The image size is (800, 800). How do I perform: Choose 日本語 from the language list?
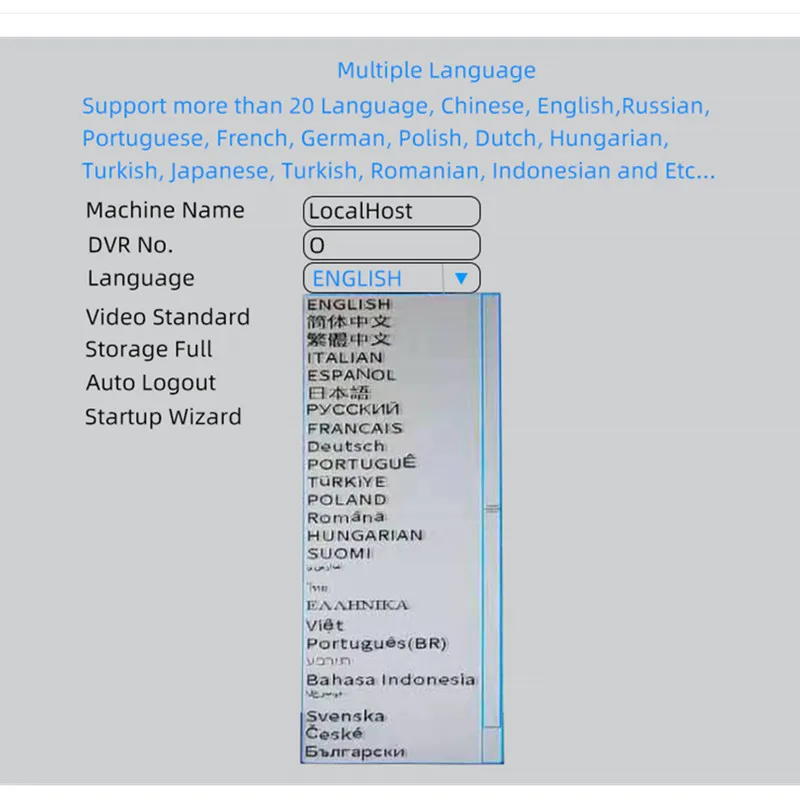(x=339, y=392)
